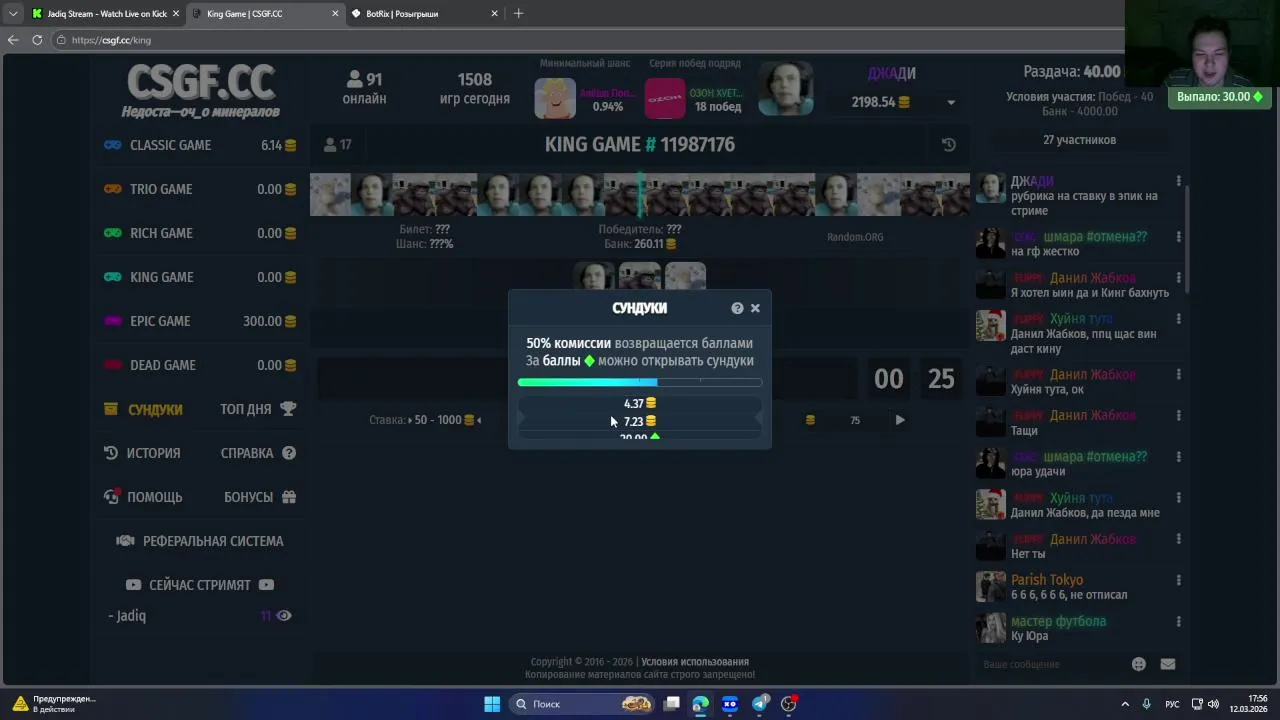This screenshot has height=720, width=1280.
Task: Open game history icon near King Game title
Action: pos(949,145)
